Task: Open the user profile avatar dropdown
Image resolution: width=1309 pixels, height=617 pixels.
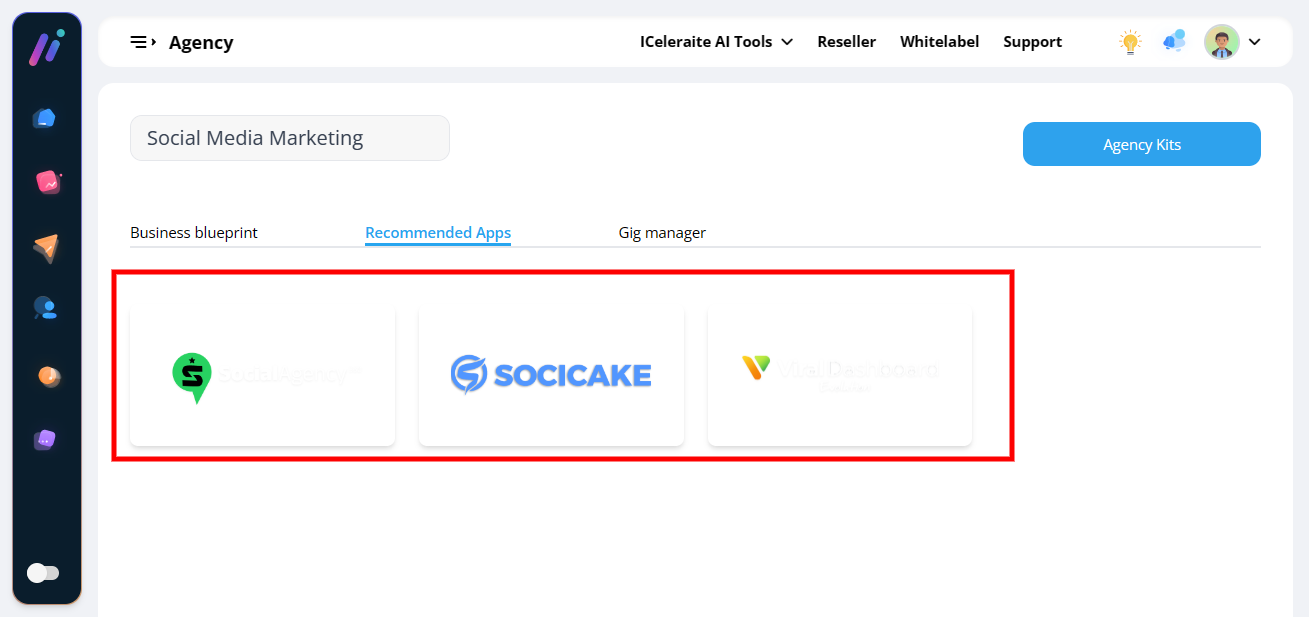Action: click(1232, 42)
